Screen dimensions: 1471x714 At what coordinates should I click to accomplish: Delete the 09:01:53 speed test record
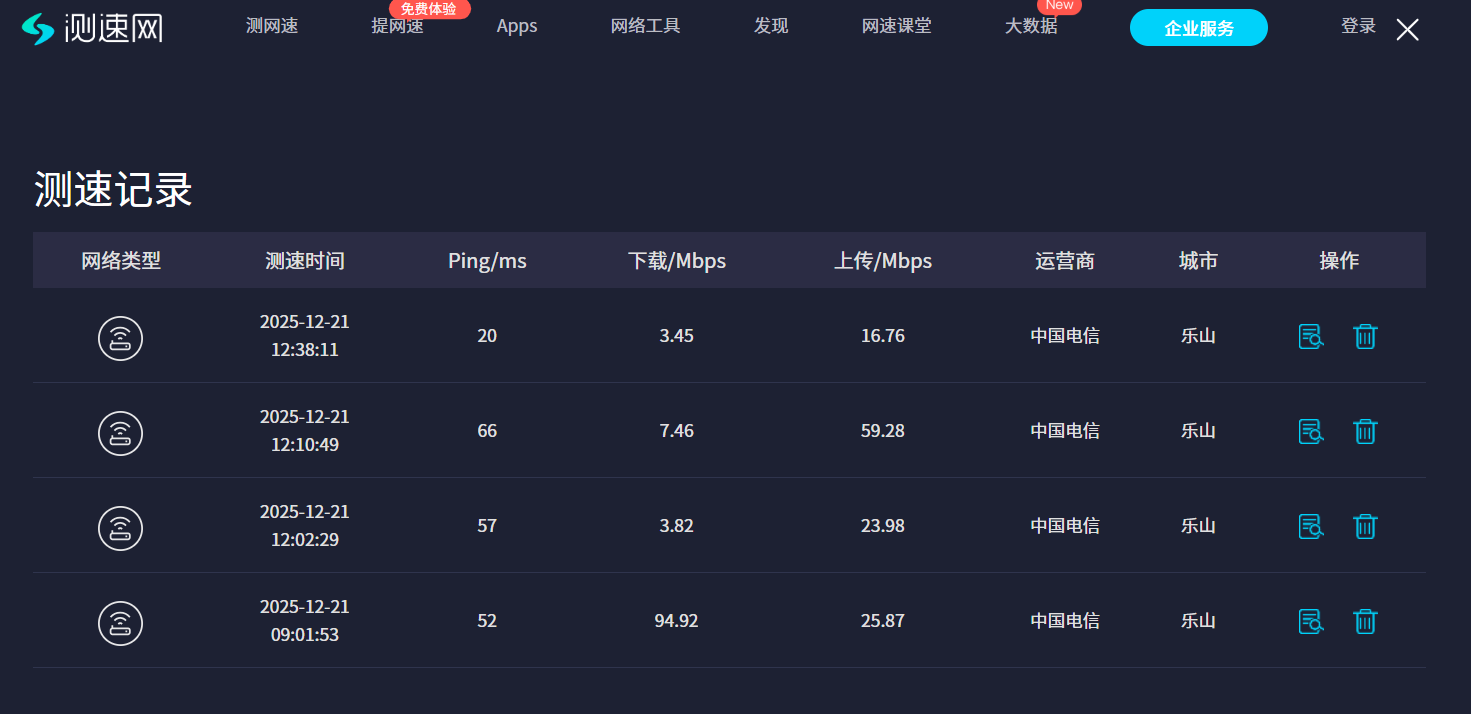click(1365, 622)
